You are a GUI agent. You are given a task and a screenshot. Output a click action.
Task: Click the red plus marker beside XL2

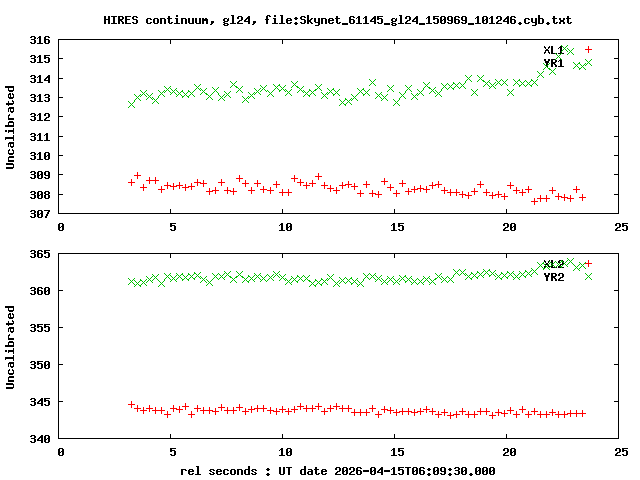coord(588,264)
